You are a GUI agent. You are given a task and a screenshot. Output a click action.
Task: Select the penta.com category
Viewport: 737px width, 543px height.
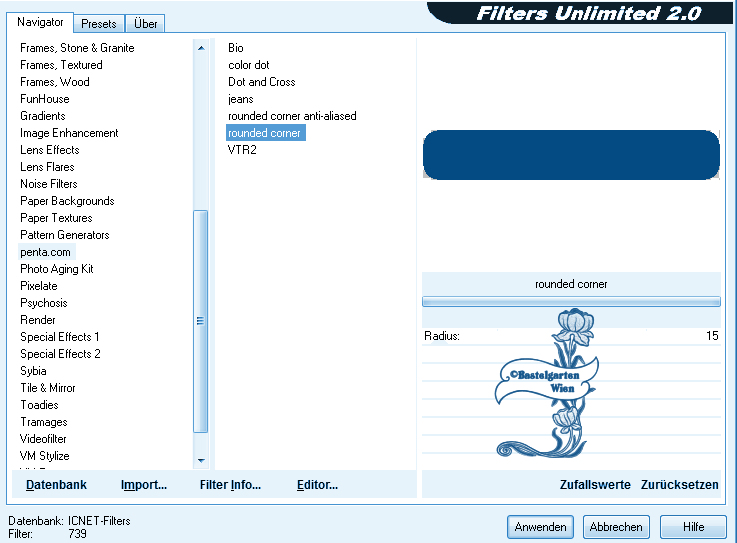(x=46, y=252)
